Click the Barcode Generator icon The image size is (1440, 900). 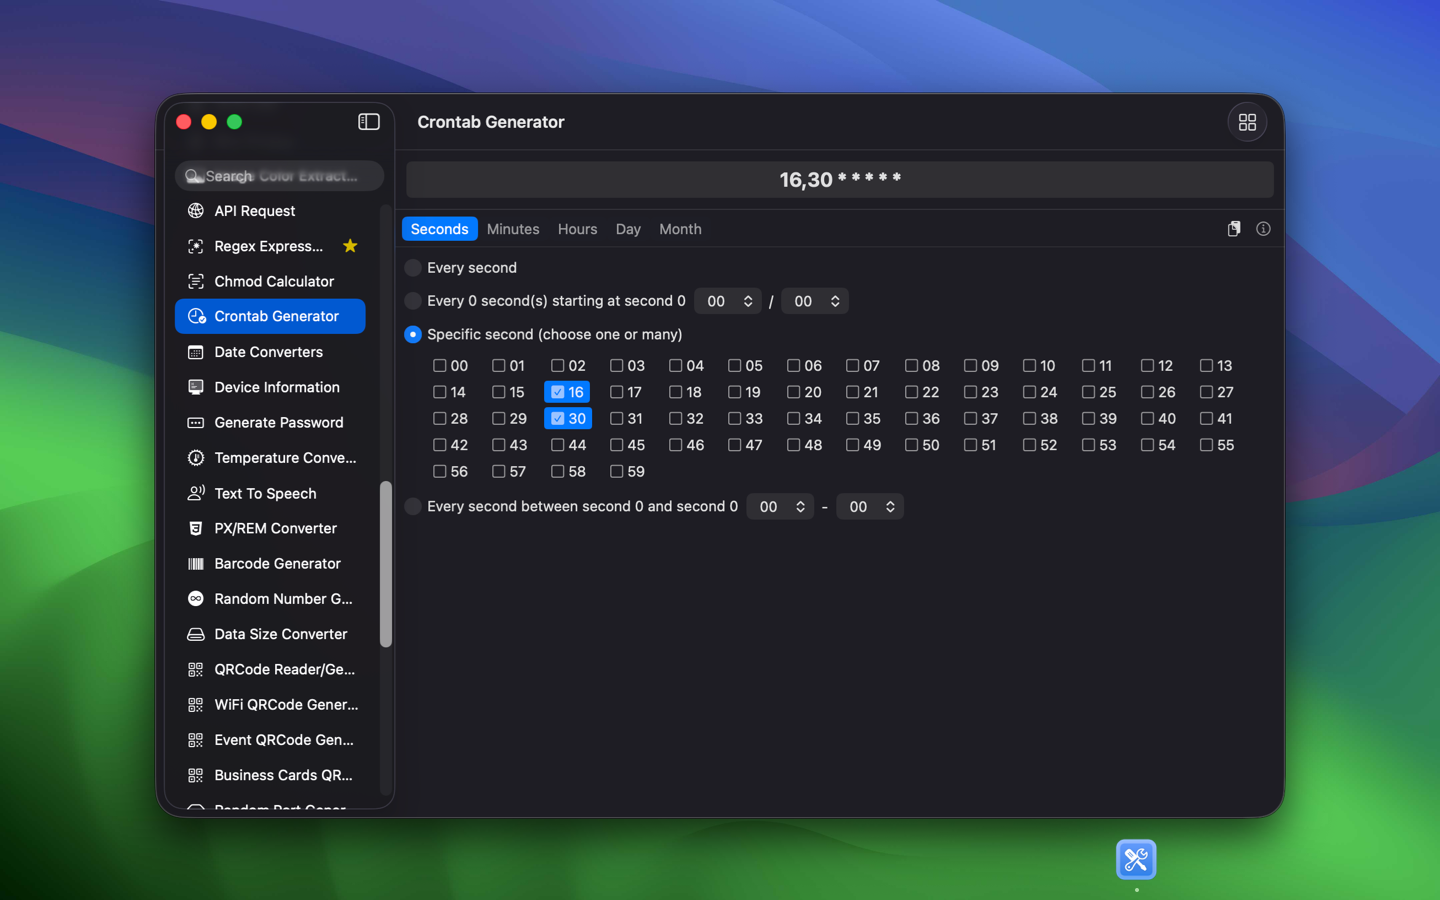(x=196, y=564)
